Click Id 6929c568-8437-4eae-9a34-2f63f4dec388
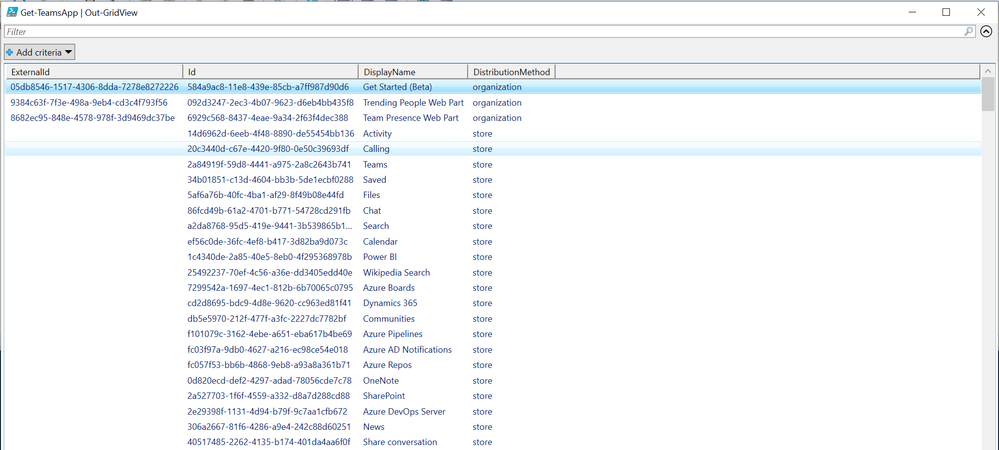Image resolution: width=999 pixels, height=450 pixels. (x=268, y=118)
